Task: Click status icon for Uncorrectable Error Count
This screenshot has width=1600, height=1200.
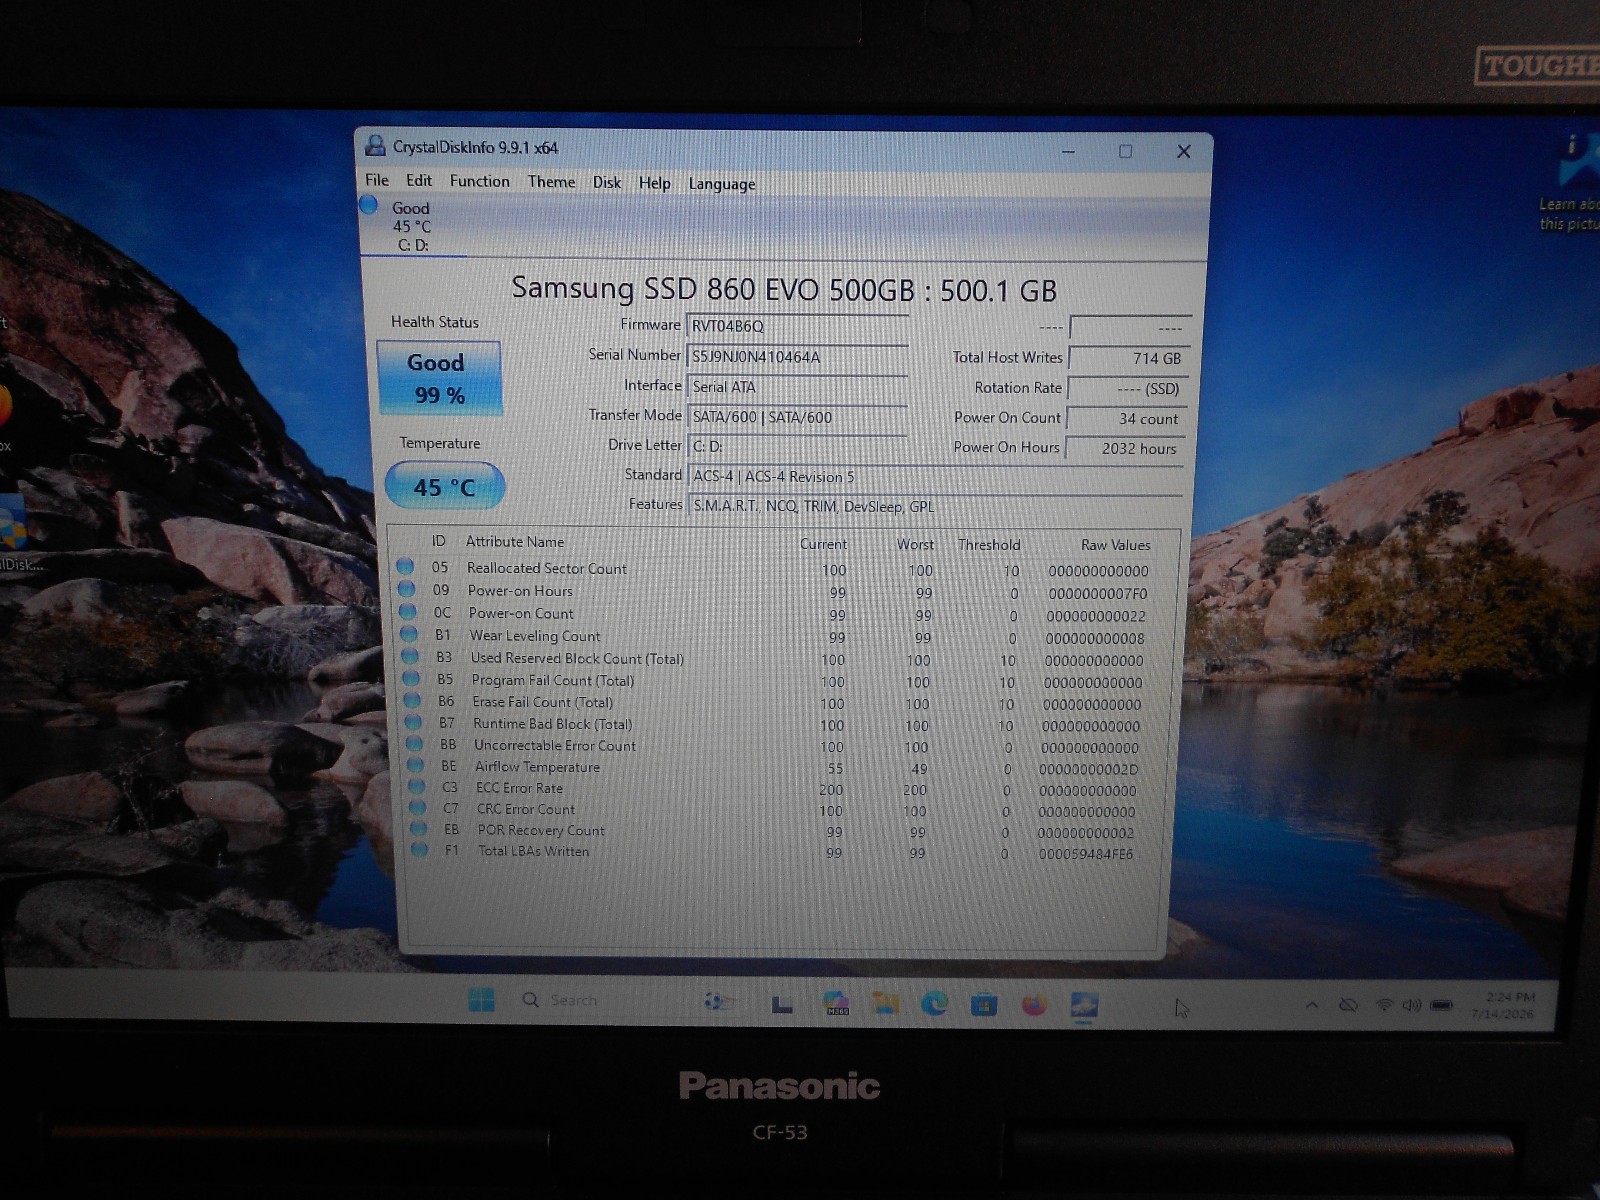Action: tap(414, 743)
